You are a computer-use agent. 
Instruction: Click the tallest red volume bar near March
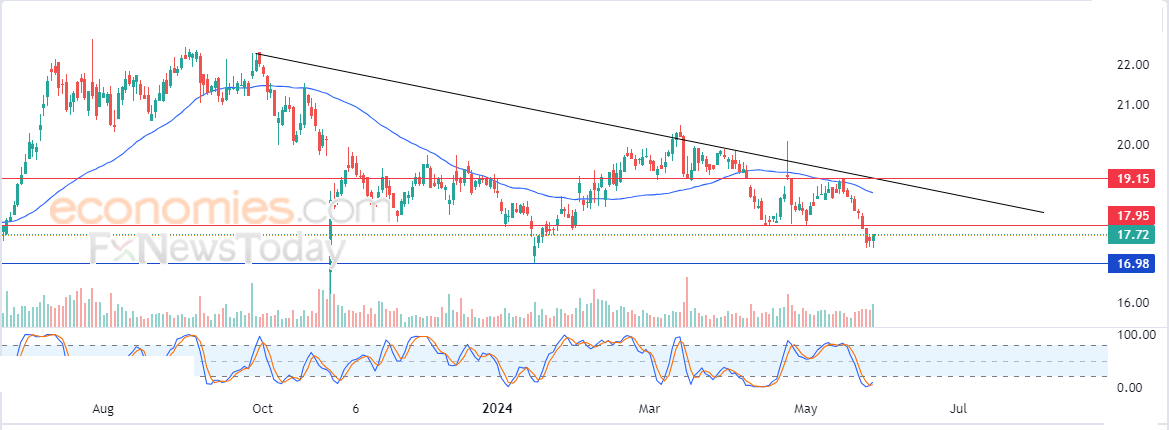(x=686, y=302)
